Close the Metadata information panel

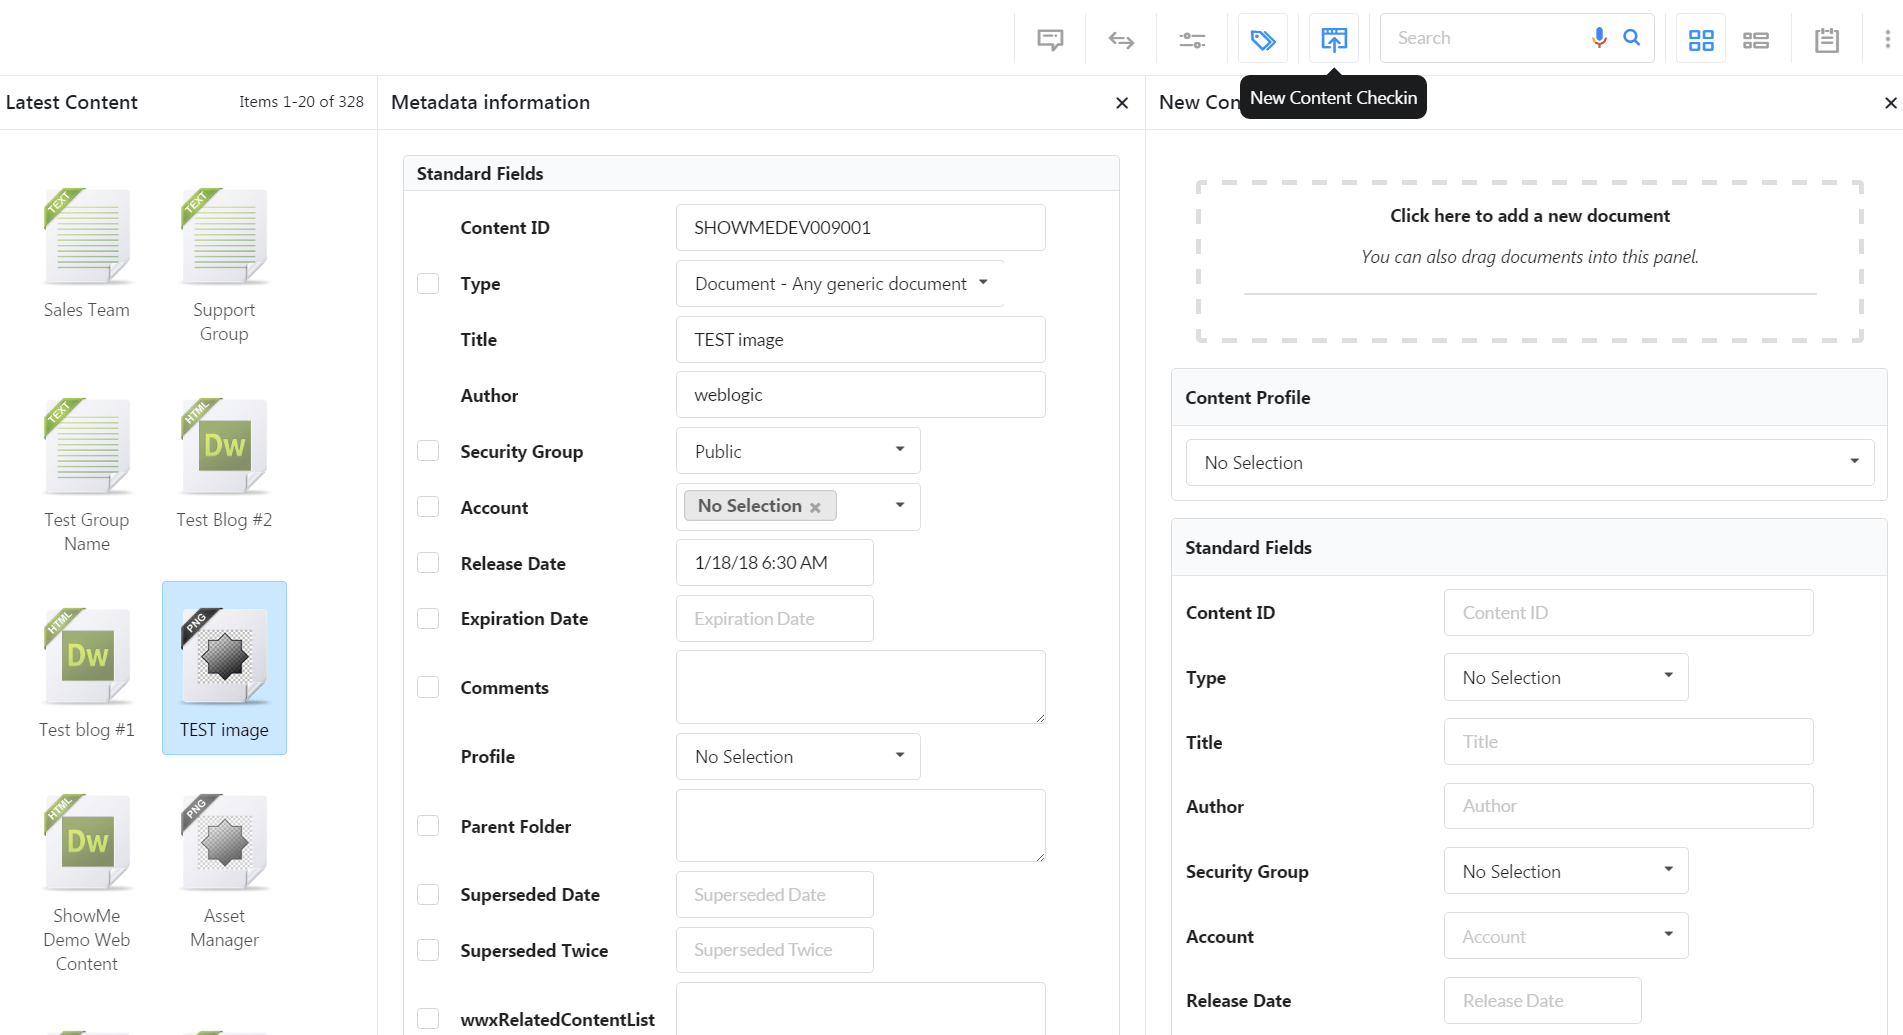1122,103
